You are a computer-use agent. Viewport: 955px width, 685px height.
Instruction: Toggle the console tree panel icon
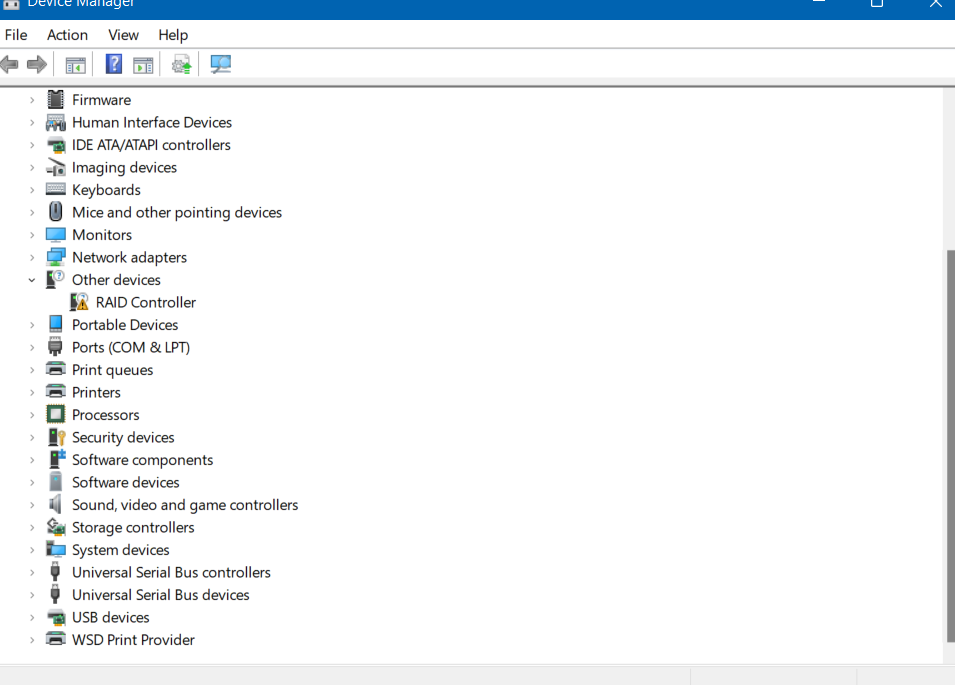click(75, 63)
